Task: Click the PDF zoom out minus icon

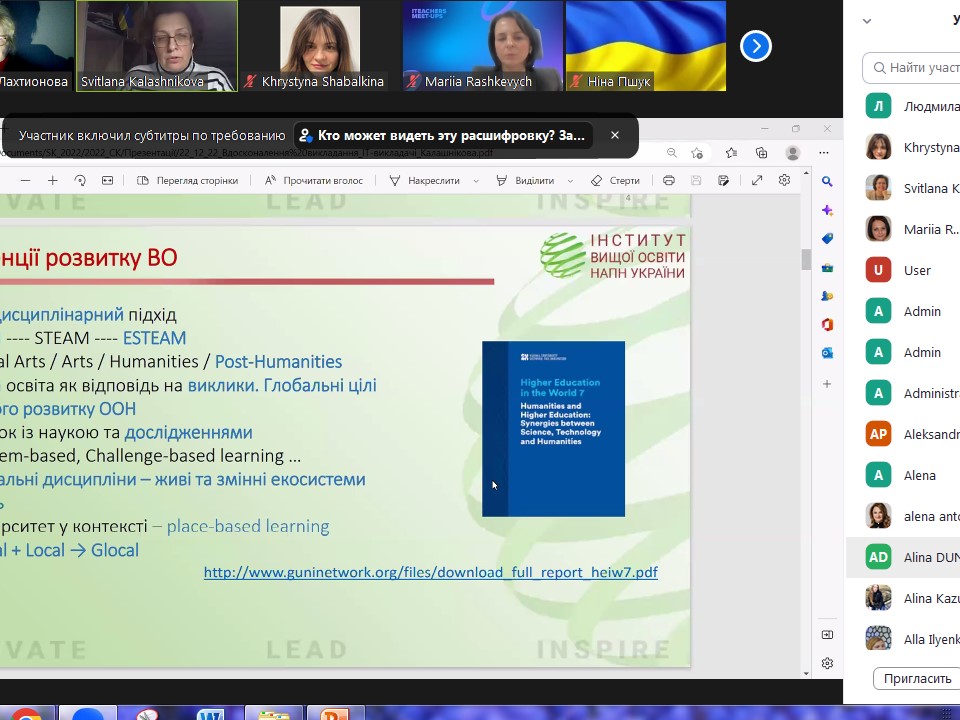Action: 26,181
